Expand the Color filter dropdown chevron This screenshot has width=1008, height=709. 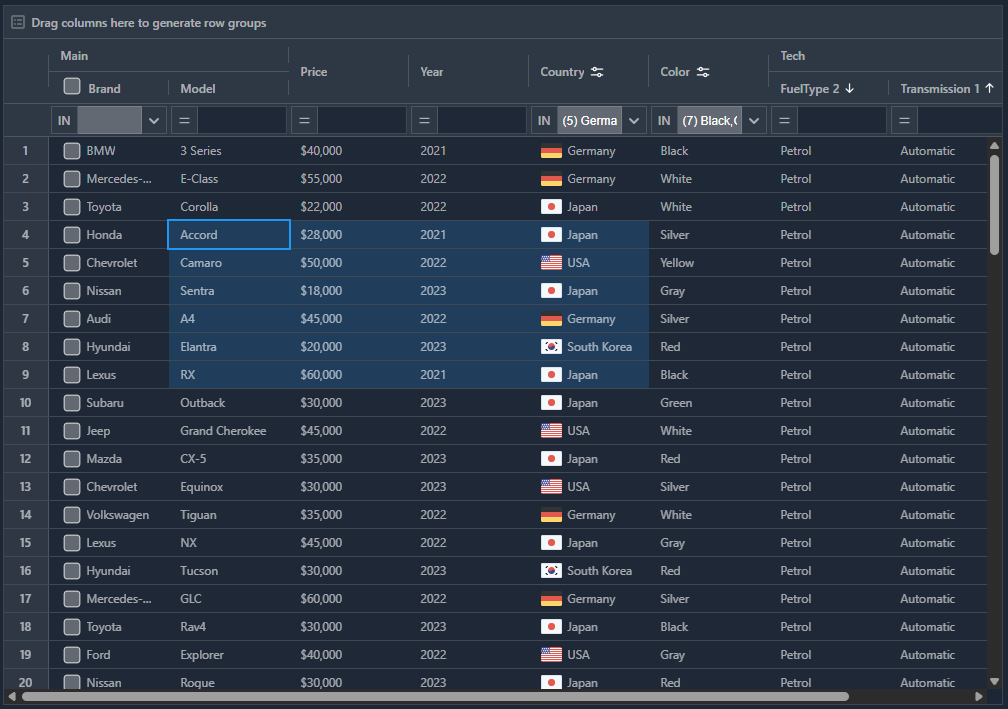(754, 120)
